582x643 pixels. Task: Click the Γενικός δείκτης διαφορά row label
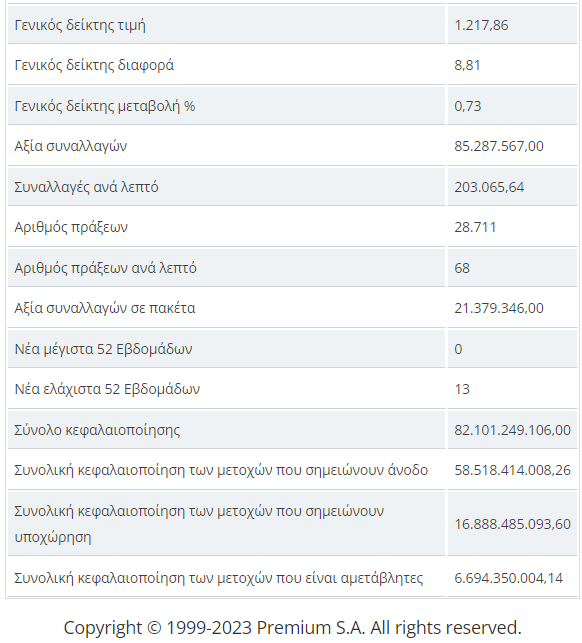(94, 65)
